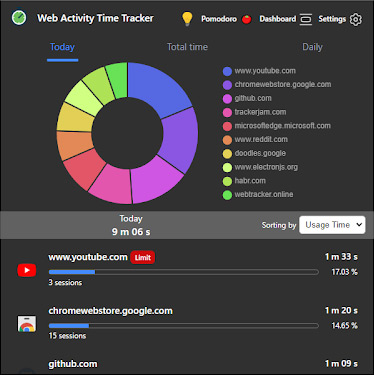Screen dimensions: 374x375
Task: Click the YouTube favicon in the list
Action: [27, 270]
